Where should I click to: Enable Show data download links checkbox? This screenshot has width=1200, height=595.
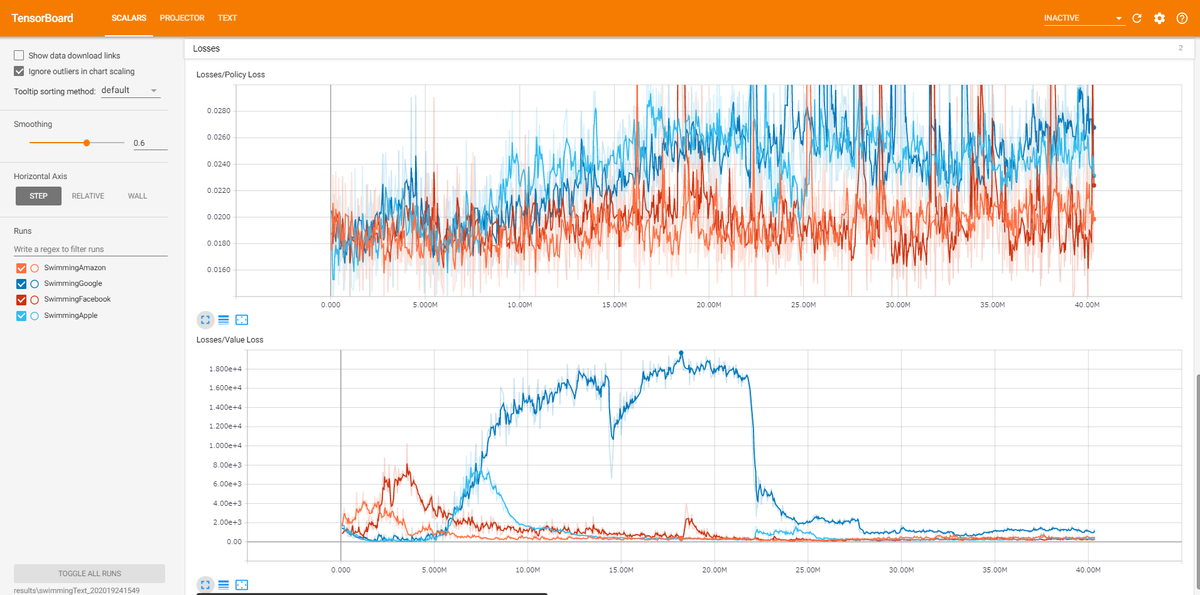pos(19,55)
